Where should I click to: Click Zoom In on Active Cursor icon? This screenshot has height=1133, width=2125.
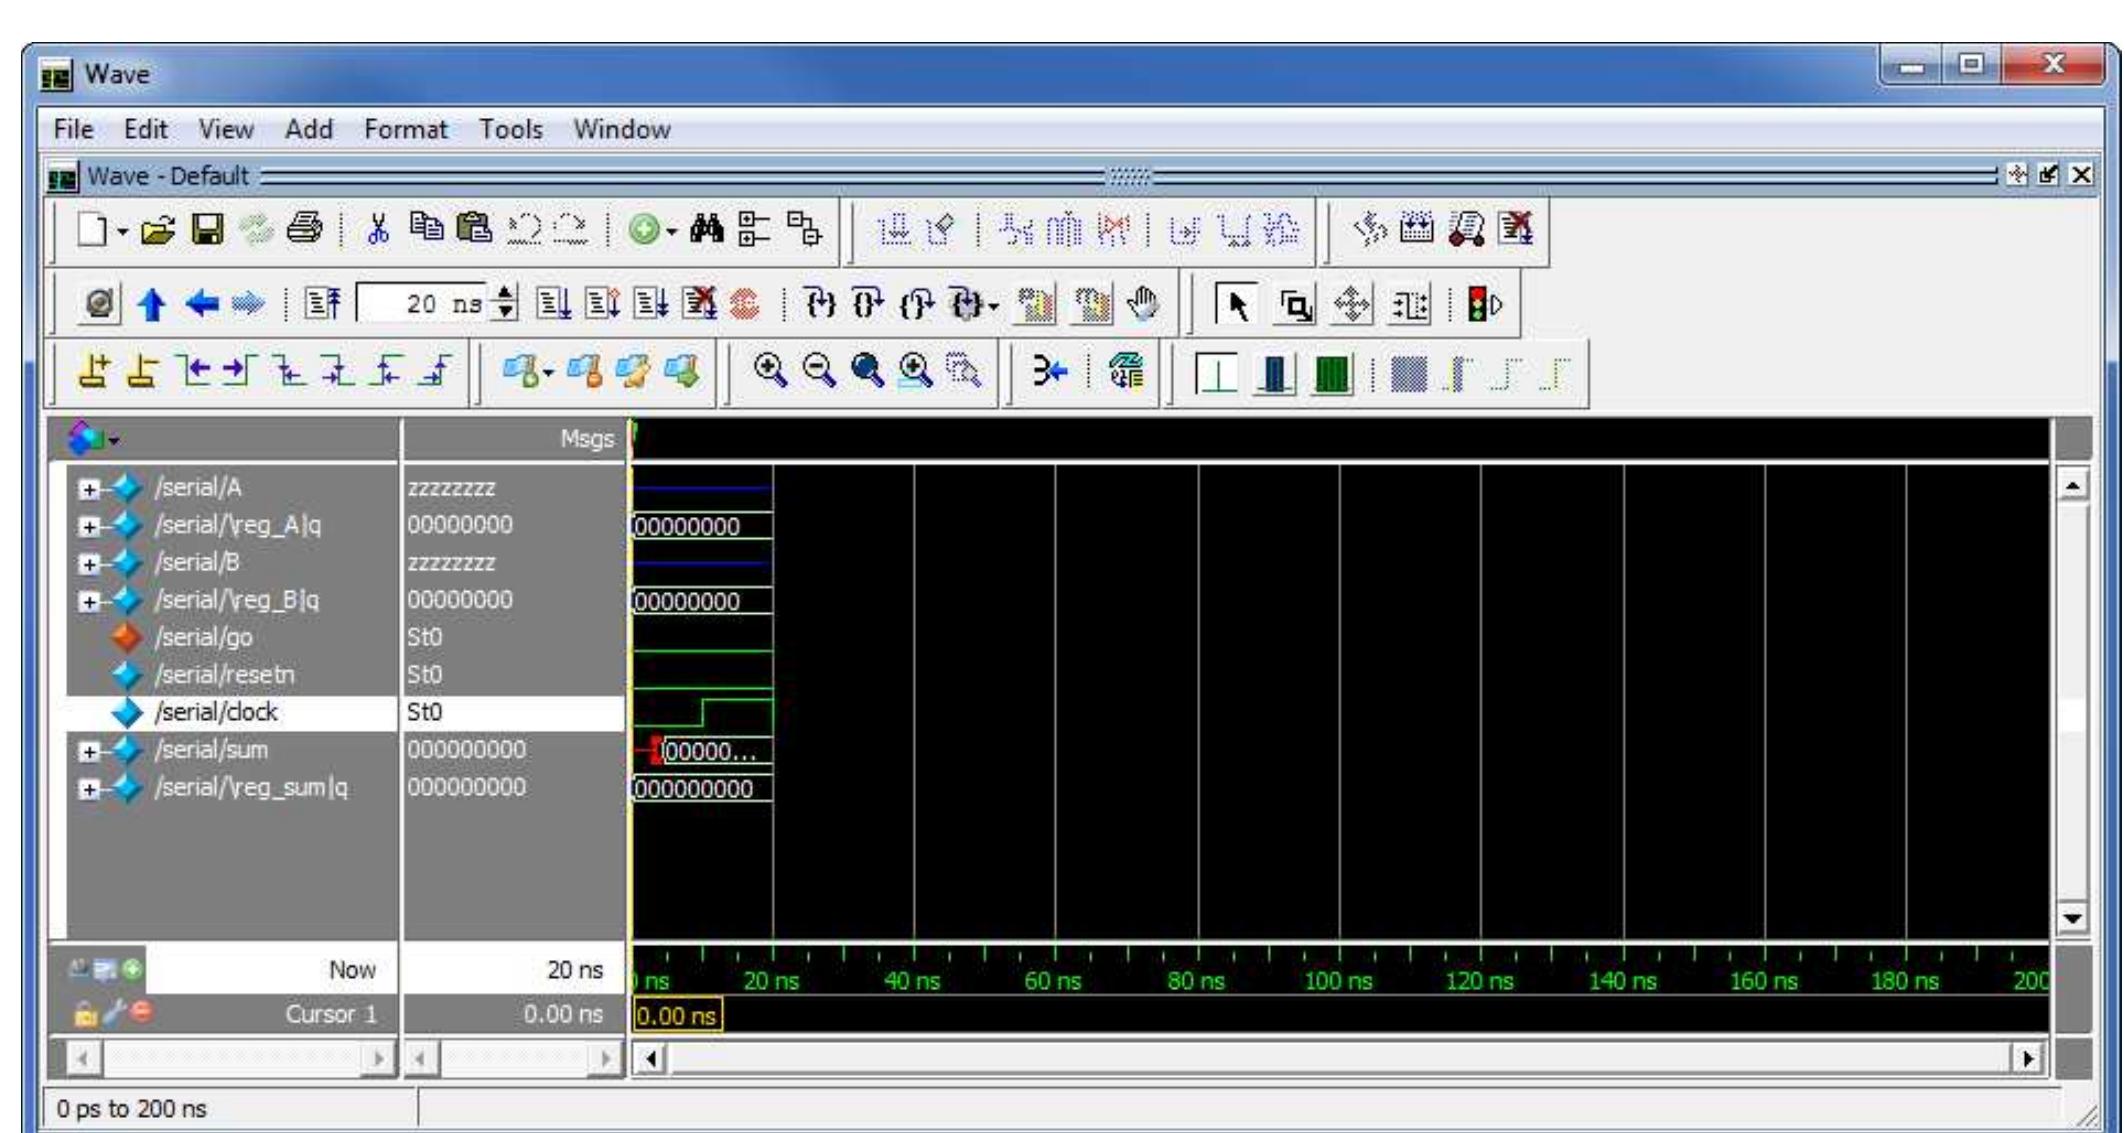click(x=915, y=371)
